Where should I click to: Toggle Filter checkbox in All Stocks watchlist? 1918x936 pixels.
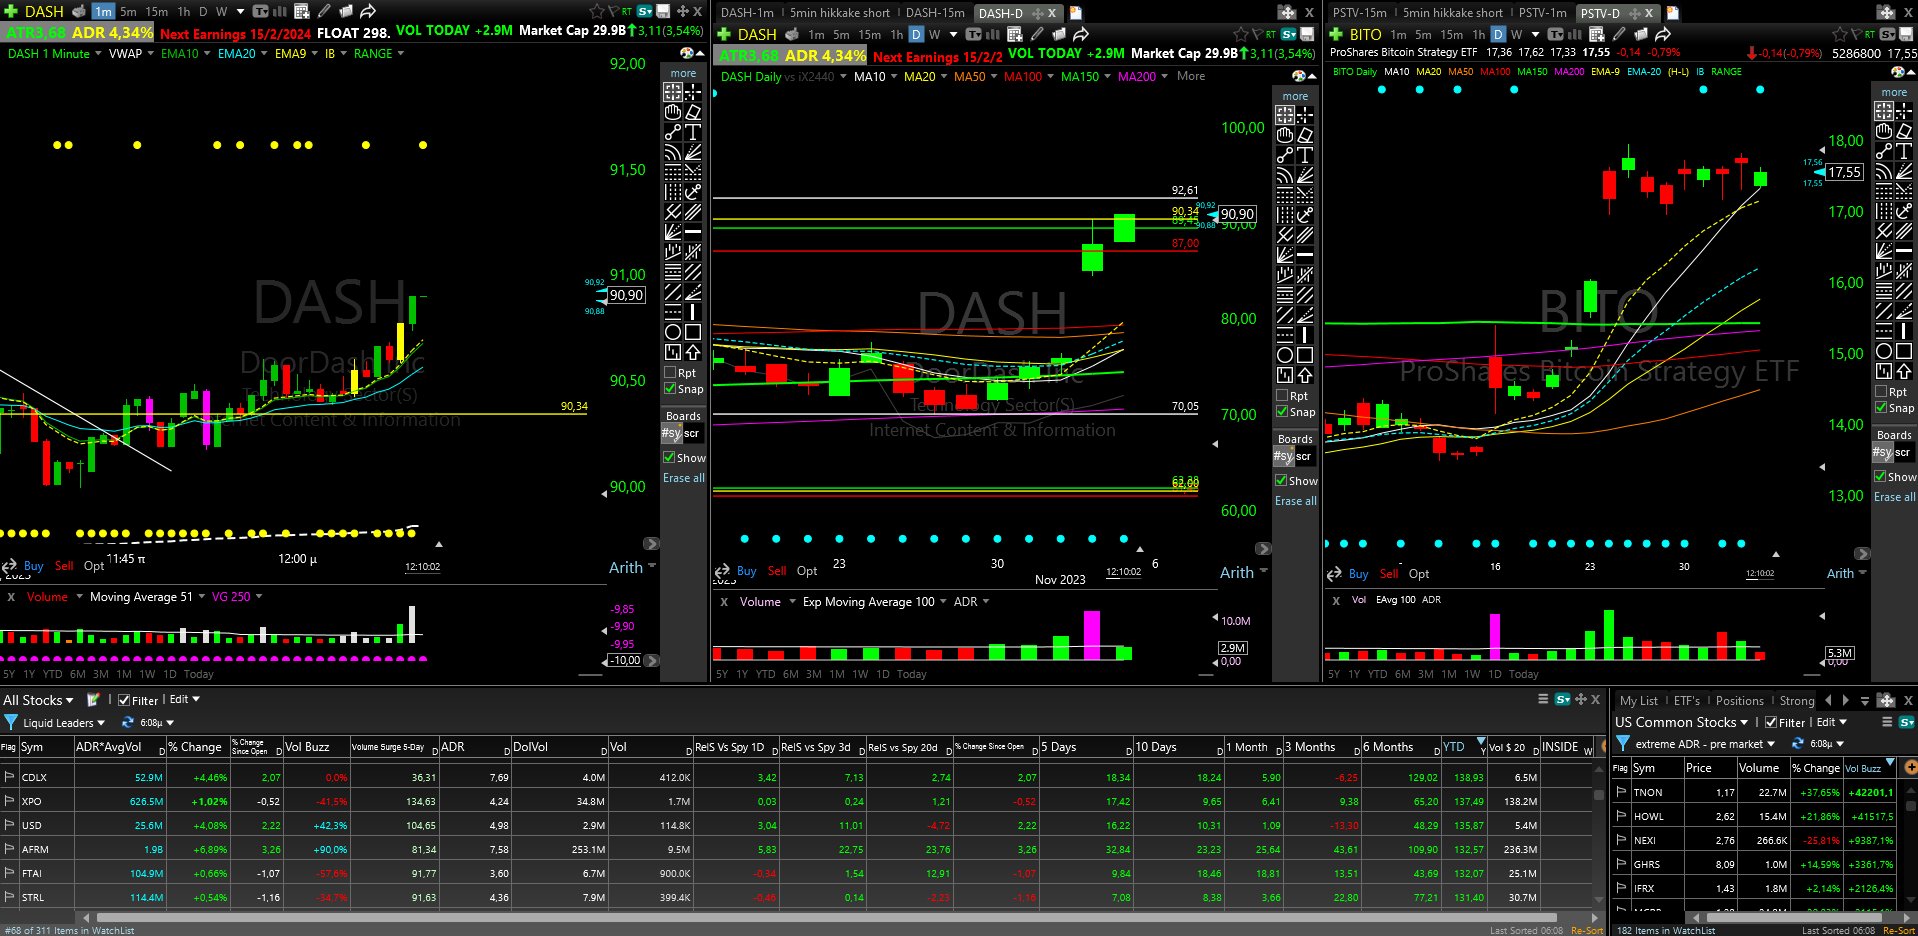124,700
